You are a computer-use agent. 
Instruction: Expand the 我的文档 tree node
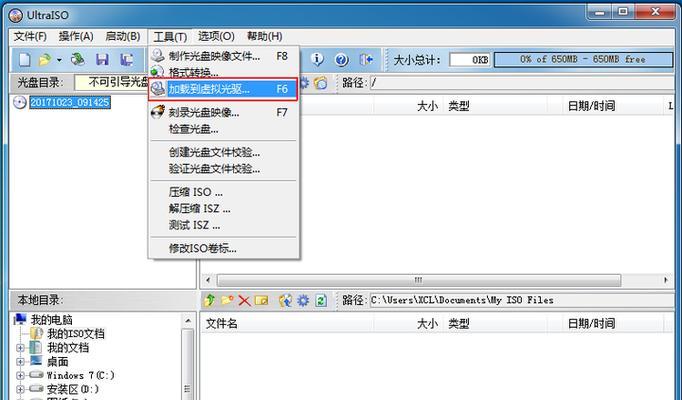(x=20, y=348)
